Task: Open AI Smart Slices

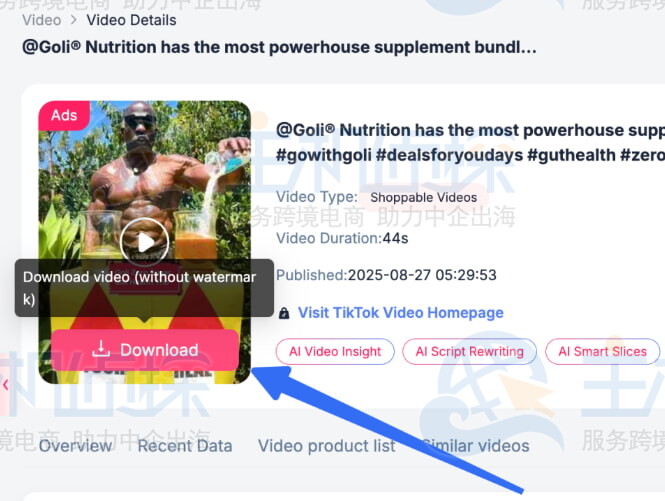Action: 602,352
